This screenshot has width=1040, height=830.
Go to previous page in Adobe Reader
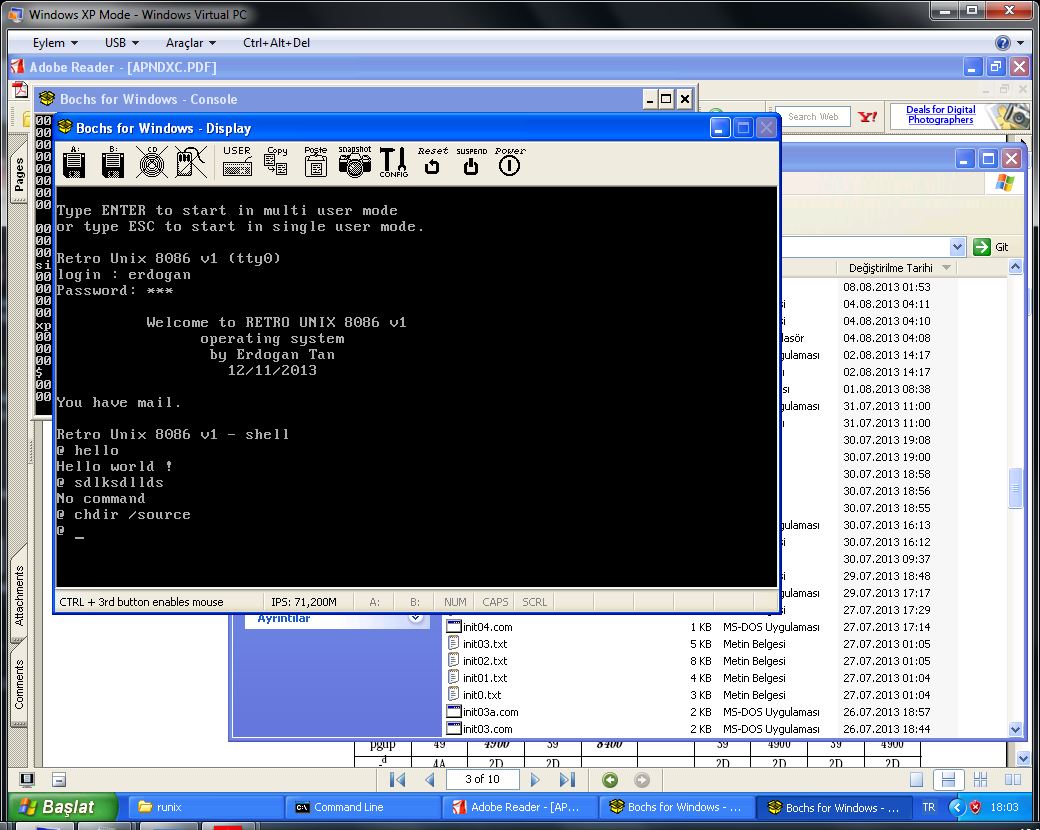(x=430, y=780)
